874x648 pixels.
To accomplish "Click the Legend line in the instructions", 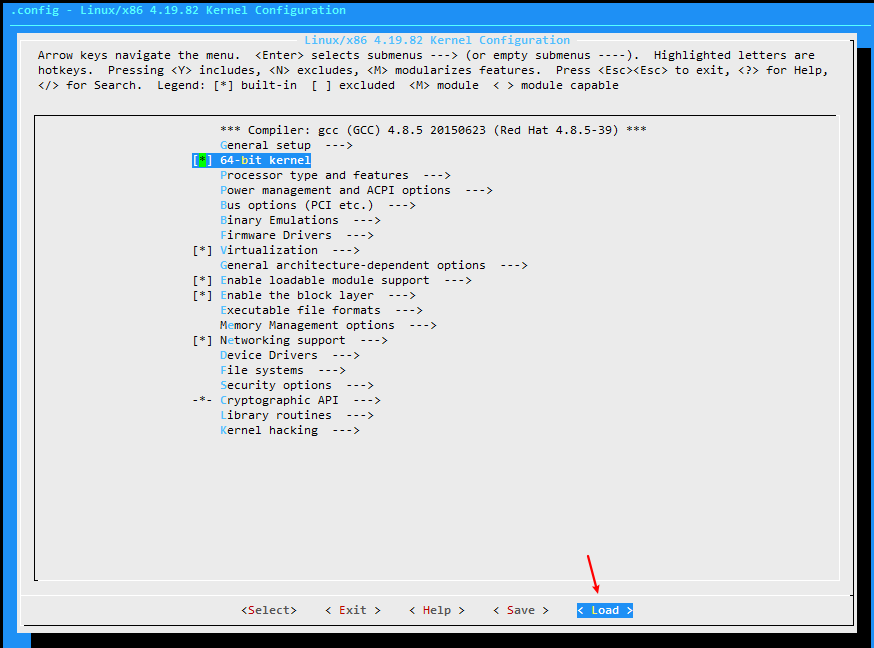I will [388, 85].
